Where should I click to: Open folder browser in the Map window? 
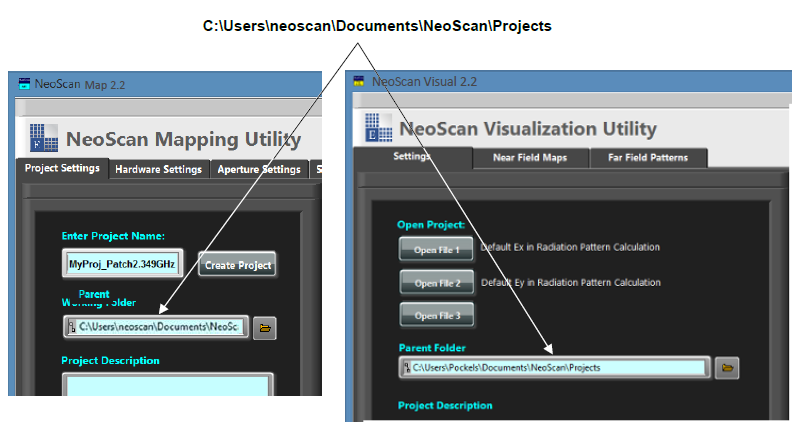point(264,328)
